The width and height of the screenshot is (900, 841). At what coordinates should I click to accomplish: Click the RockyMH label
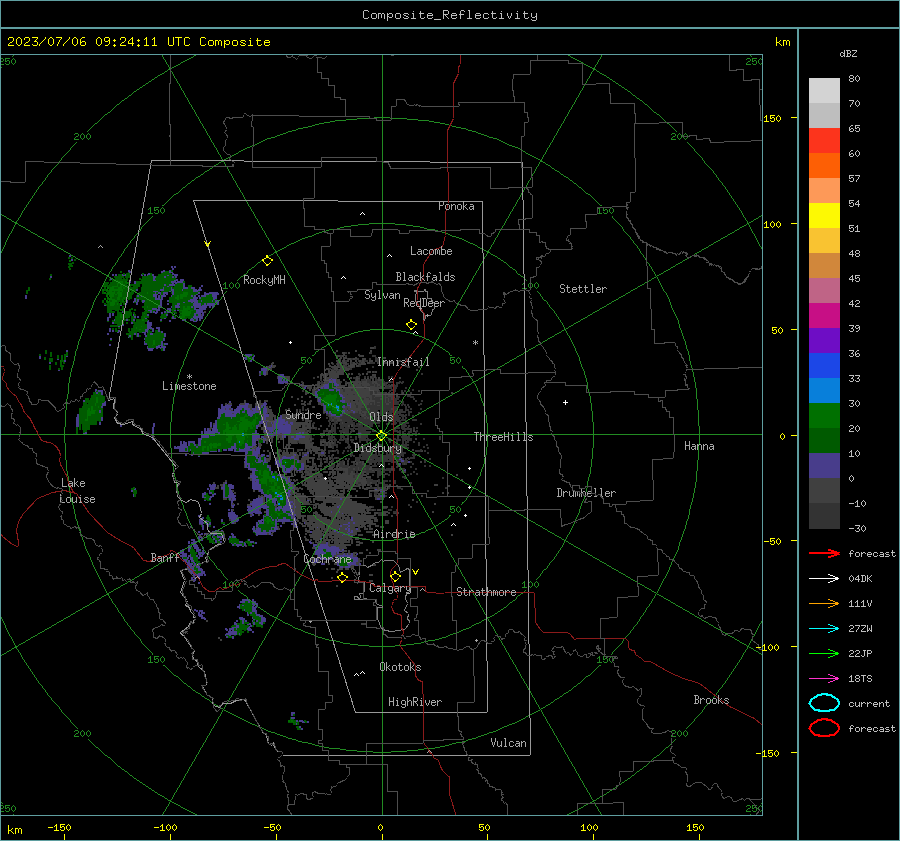264,280
